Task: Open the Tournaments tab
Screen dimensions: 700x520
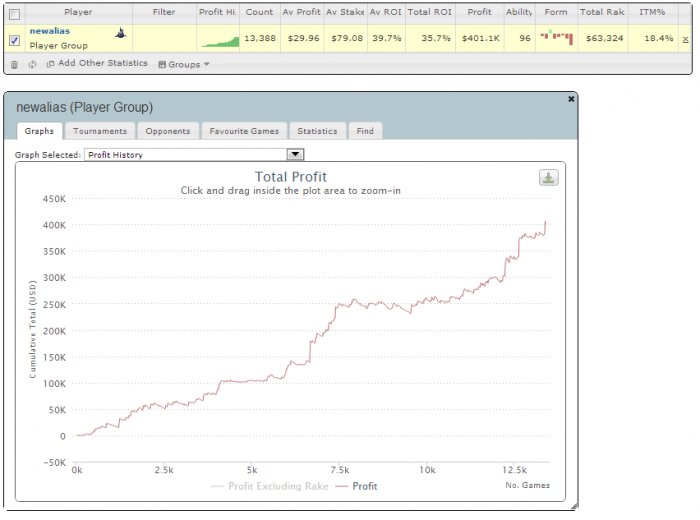Action: point(100,131)
